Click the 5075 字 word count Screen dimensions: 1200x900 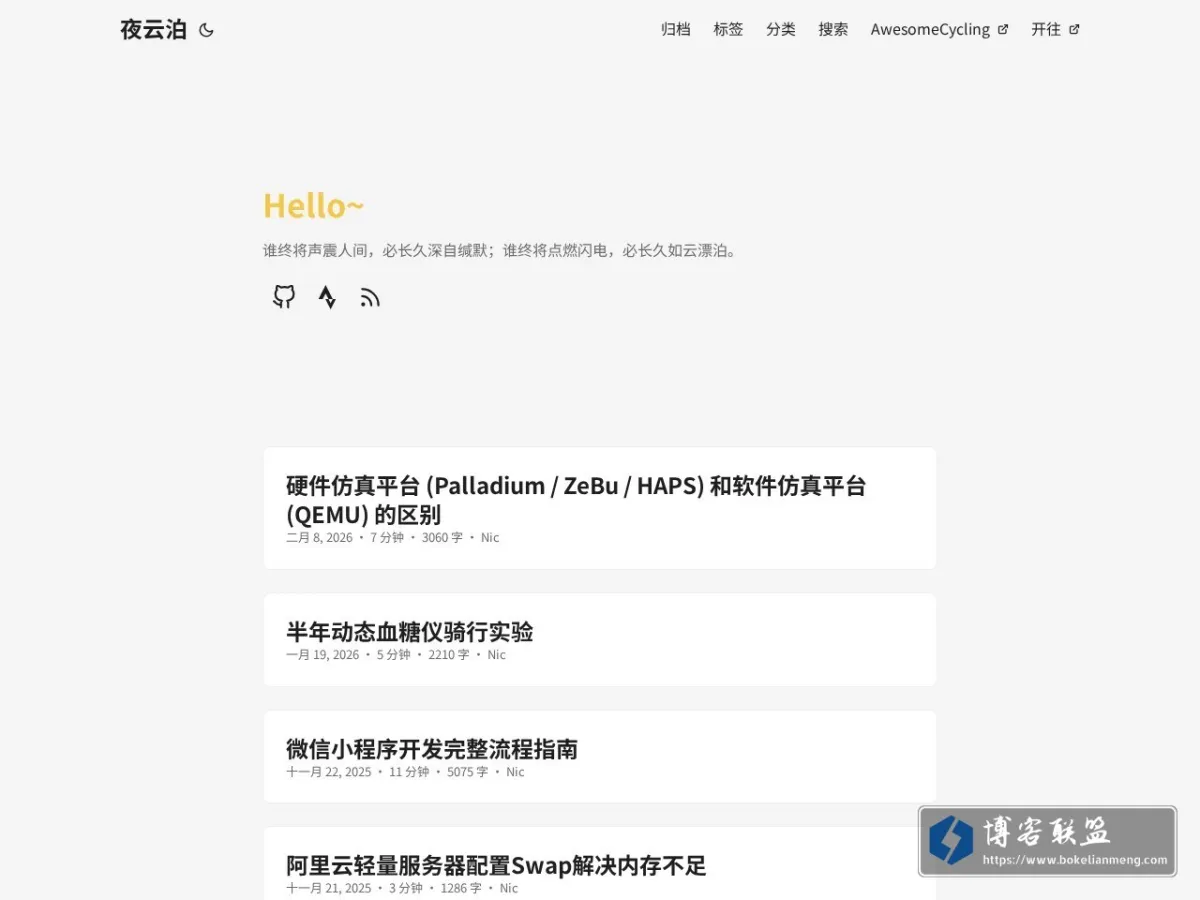click(x=468, y=772)
